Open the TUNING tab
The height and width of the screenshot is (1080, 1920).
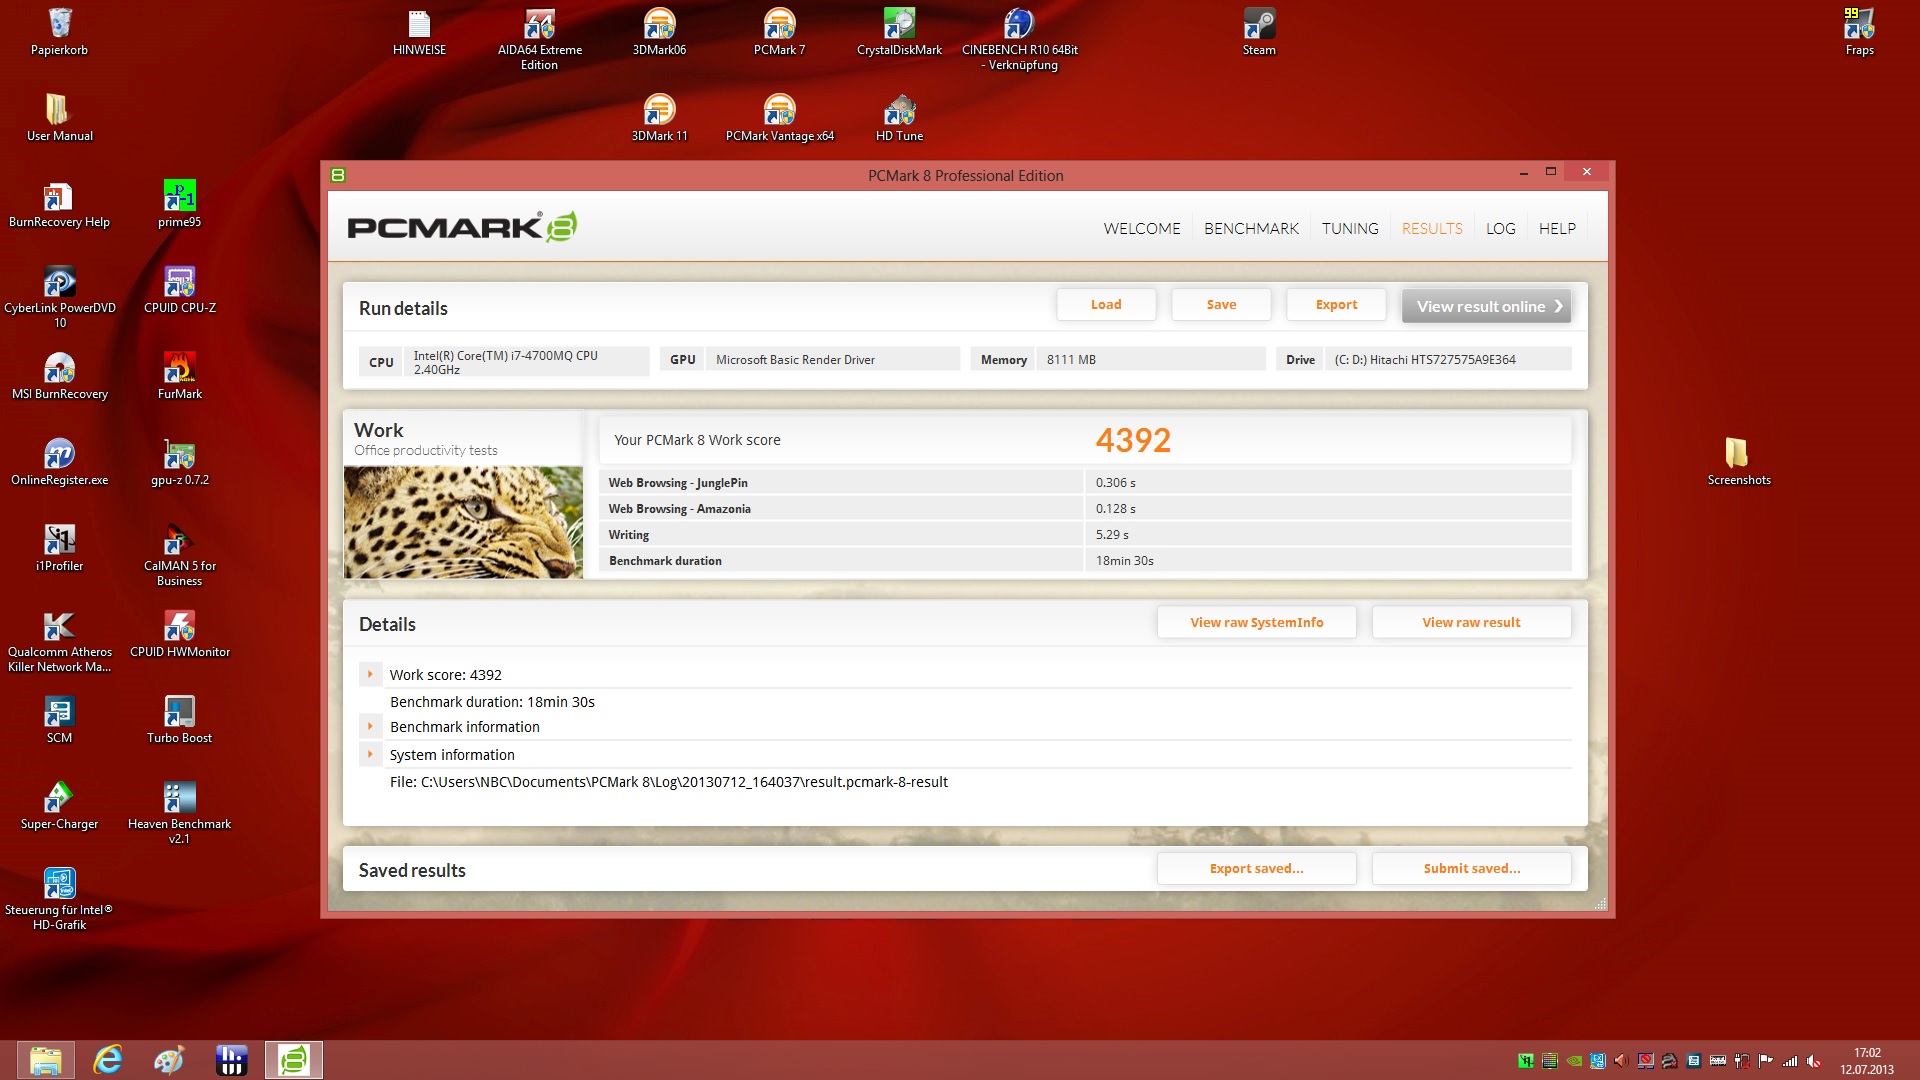[x=1350, y=229]
